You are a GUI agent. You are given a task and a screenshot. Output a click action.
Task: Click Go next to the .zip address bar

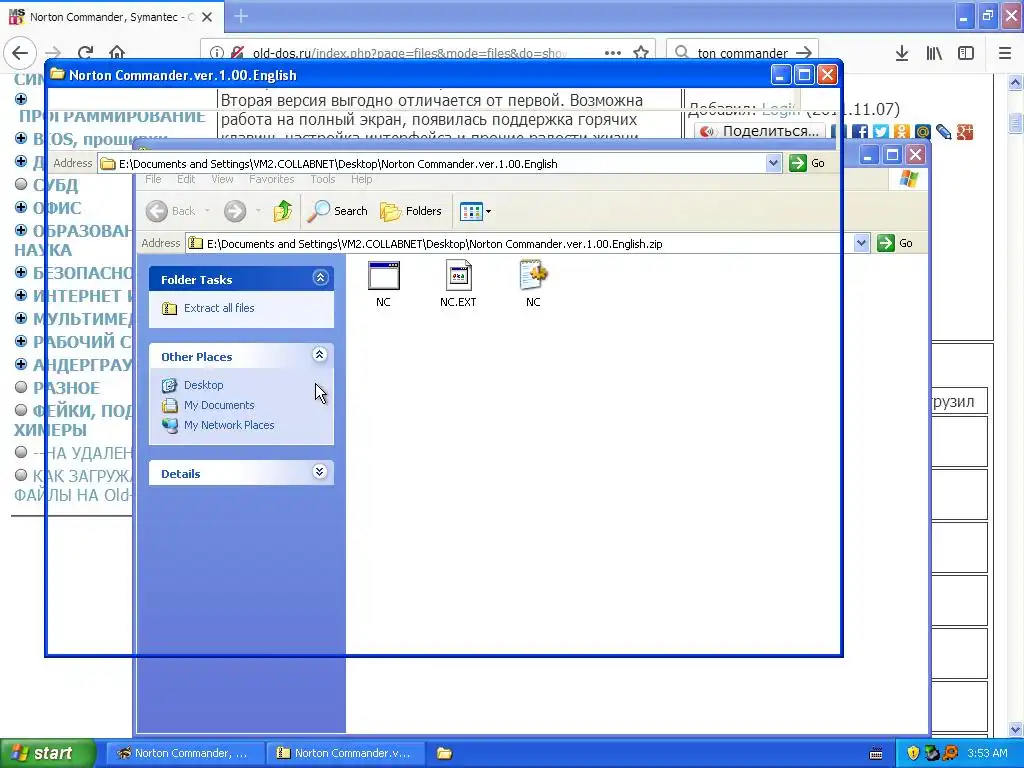pos(895,243)
